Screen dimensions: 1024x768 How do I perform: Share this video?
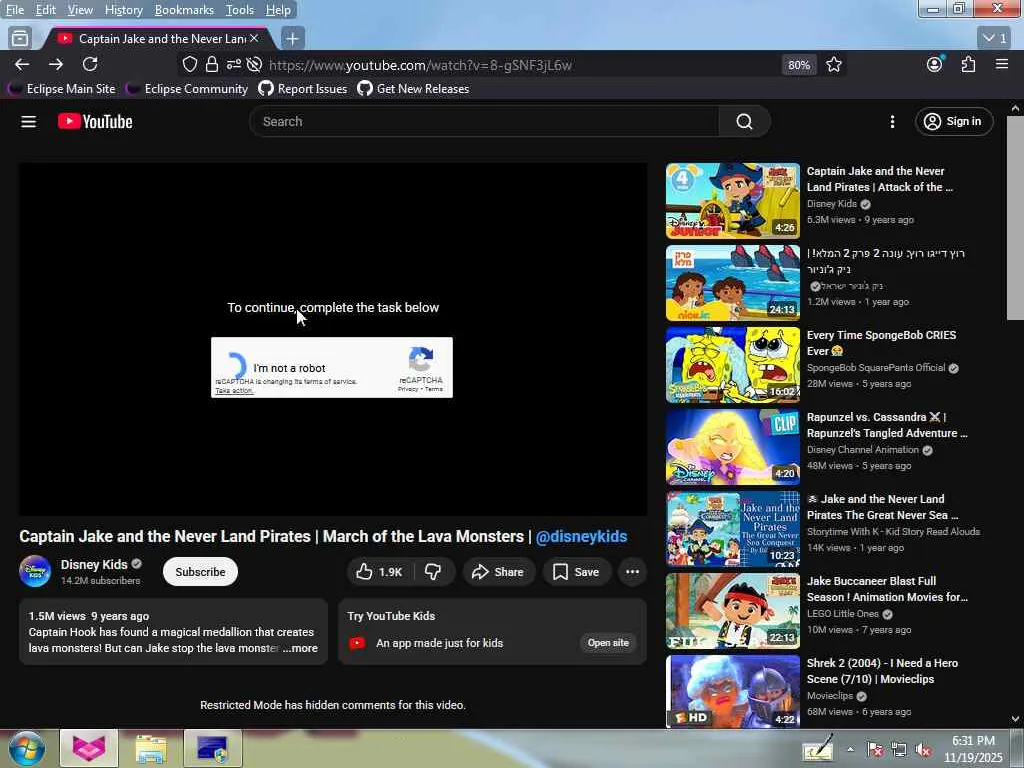tap(498, 572)
